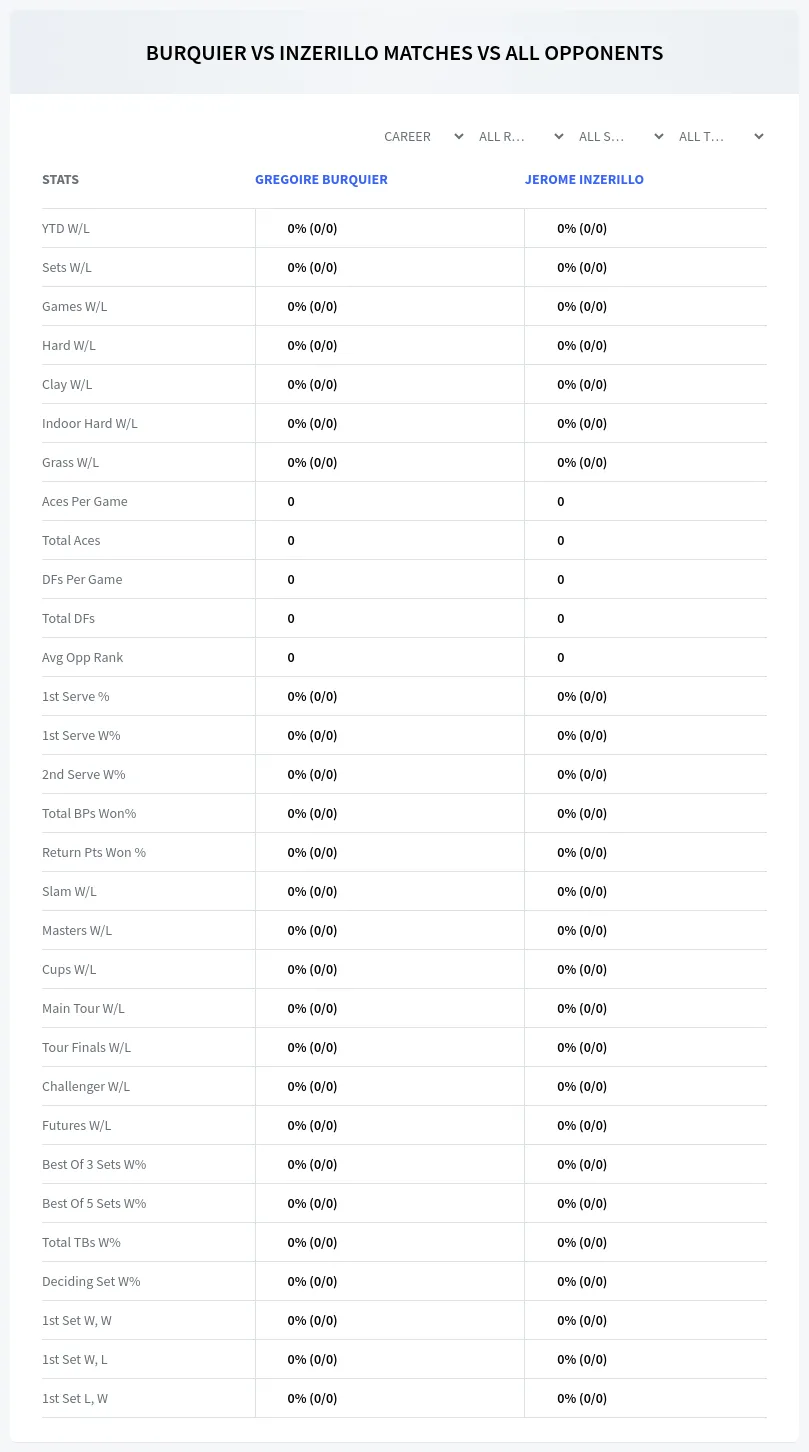Open Jerome Inzerillo player link

click(x=584, y=180)
